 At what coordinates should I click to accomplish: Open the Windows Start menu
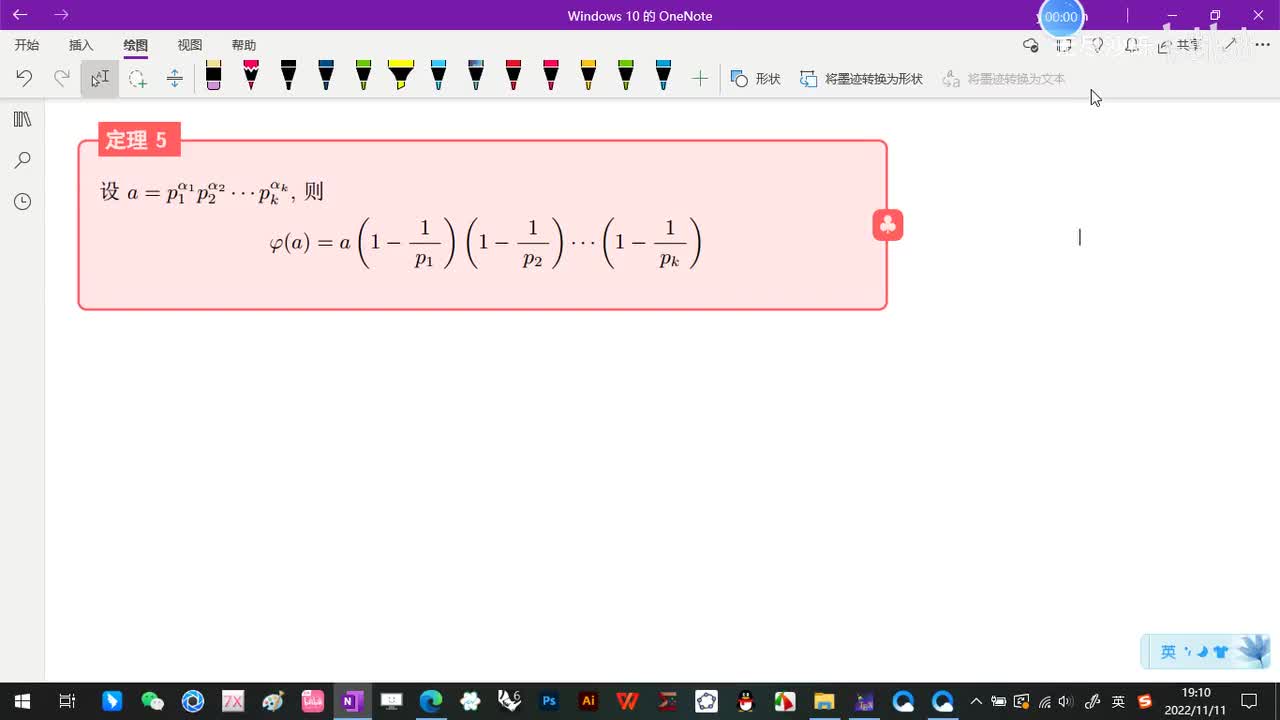tap(21, 701)
